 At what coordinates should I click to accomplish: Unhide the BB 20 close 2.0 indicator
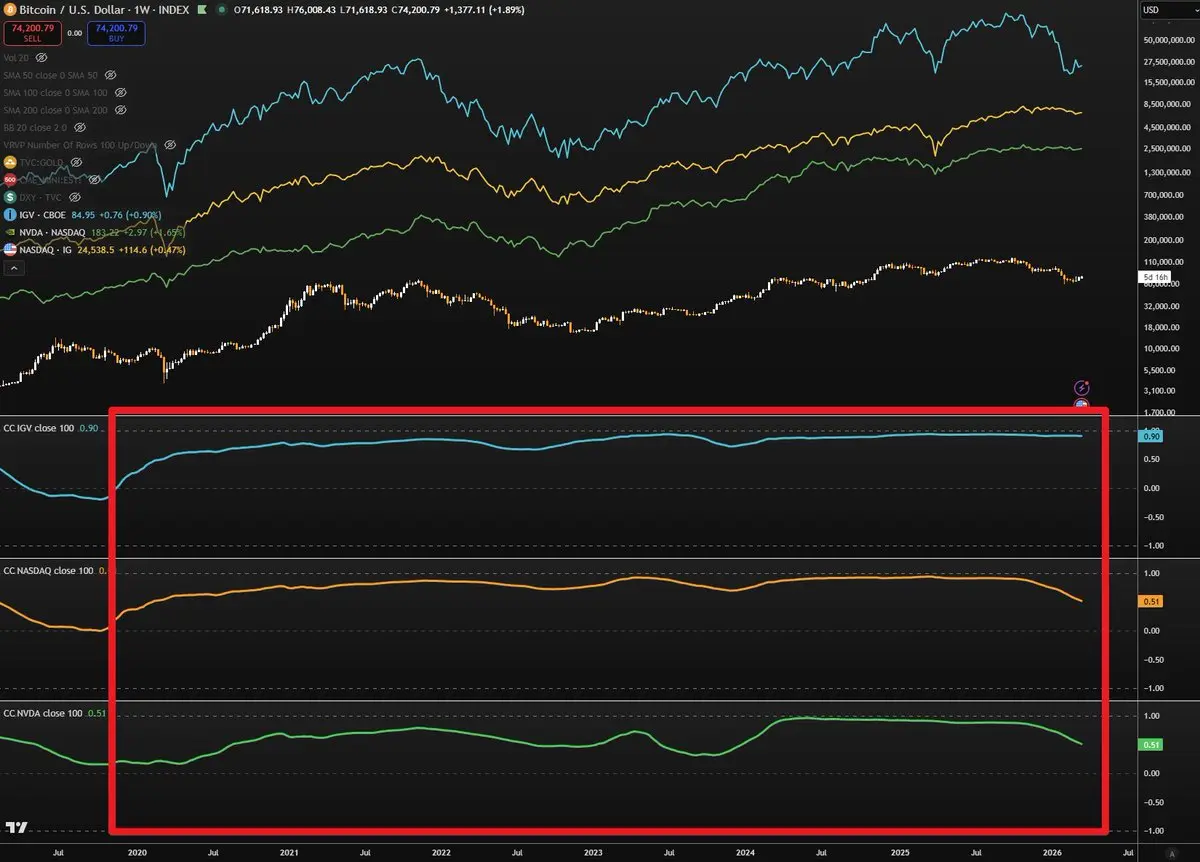pyautogui.click(x=80, y=128)
